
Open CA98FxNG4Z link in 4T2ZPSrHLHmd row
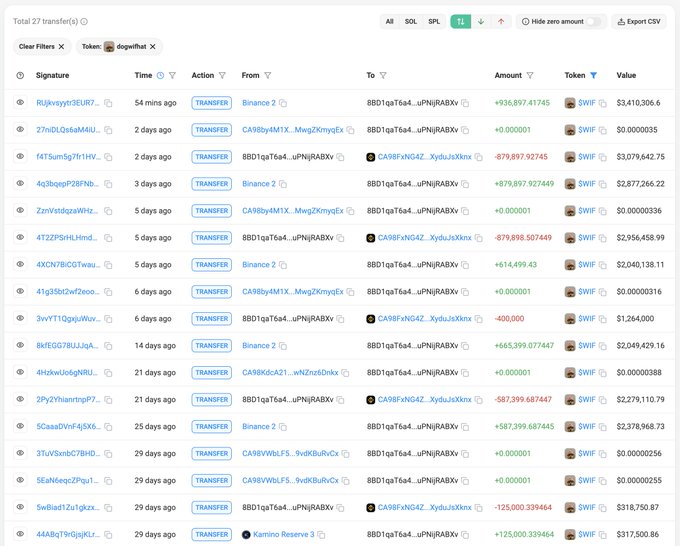425,238
